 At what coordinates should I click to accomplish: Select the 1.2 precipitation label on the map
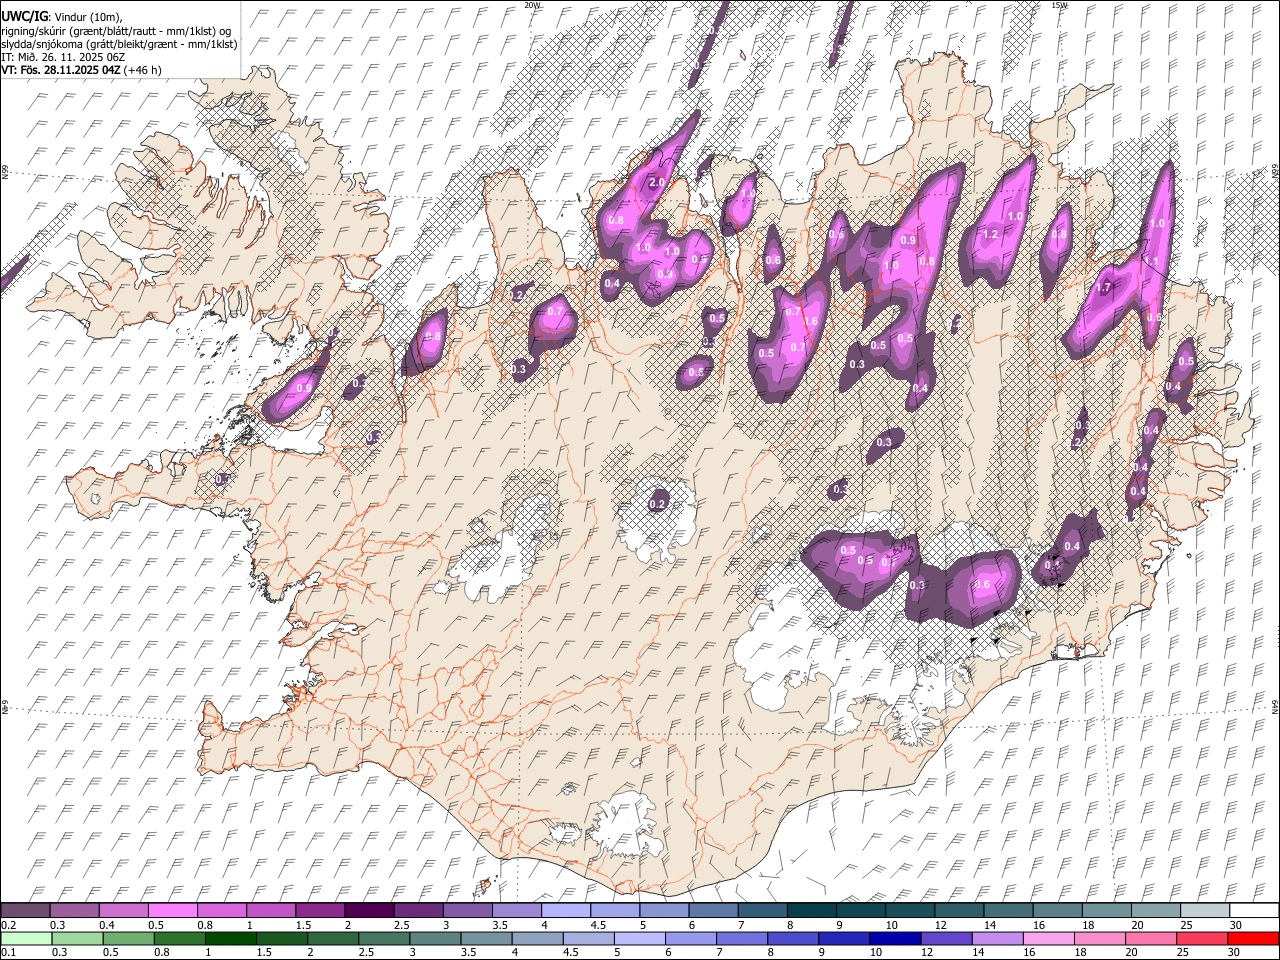[991, 234]
